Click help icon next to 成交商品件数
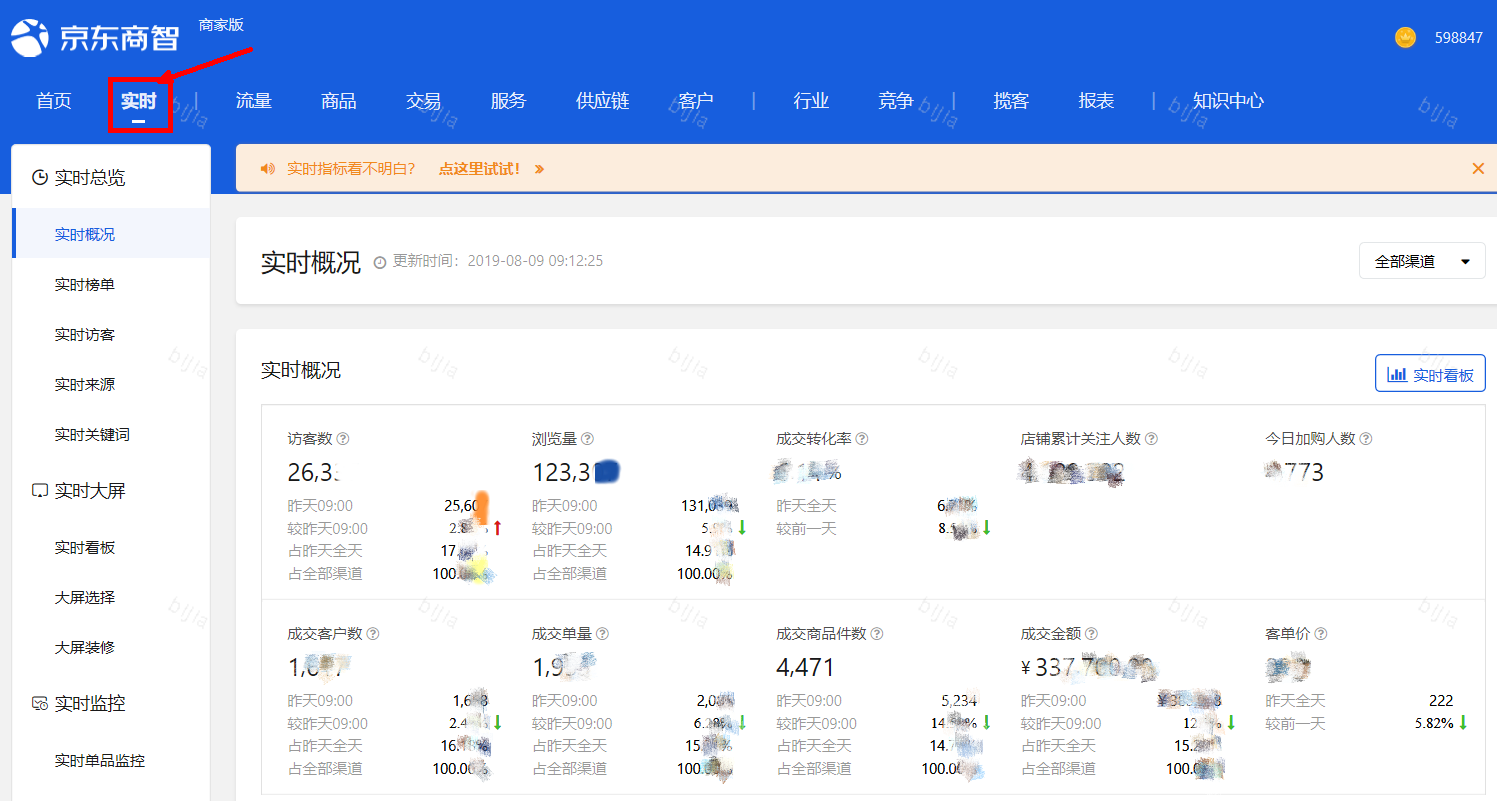Image resolution: width=1497 pixels, height=801 pixels. click(x=876, y=634)
